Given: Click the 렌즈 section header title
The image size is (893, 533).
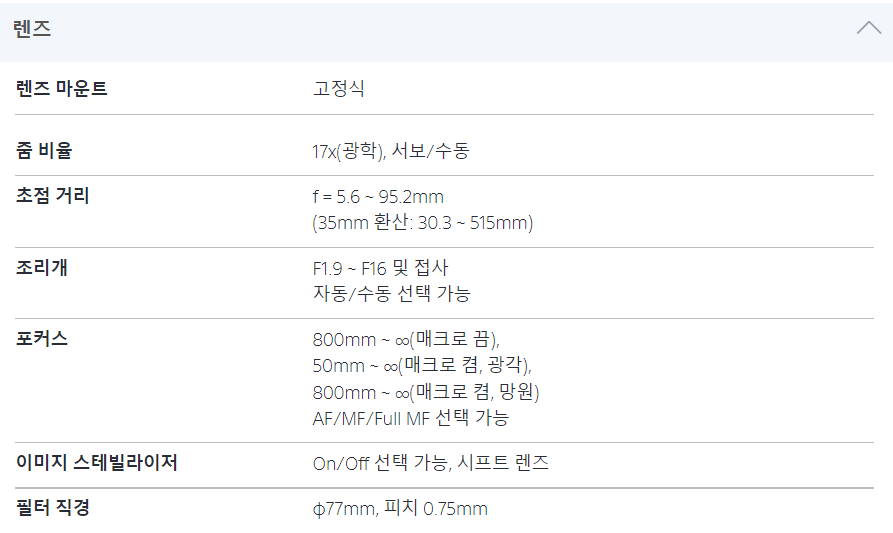Looking at the screenshot, I should click(x=33, y=29).
